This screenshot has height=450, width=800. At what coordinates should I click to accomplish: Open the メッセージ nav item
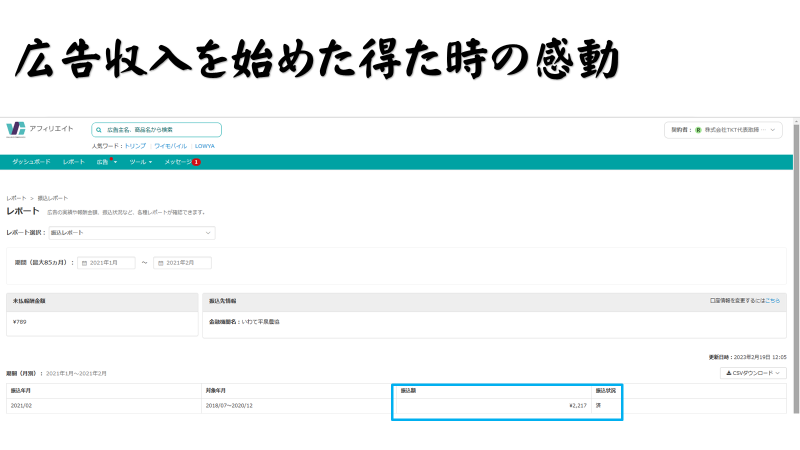click(178, 162)
